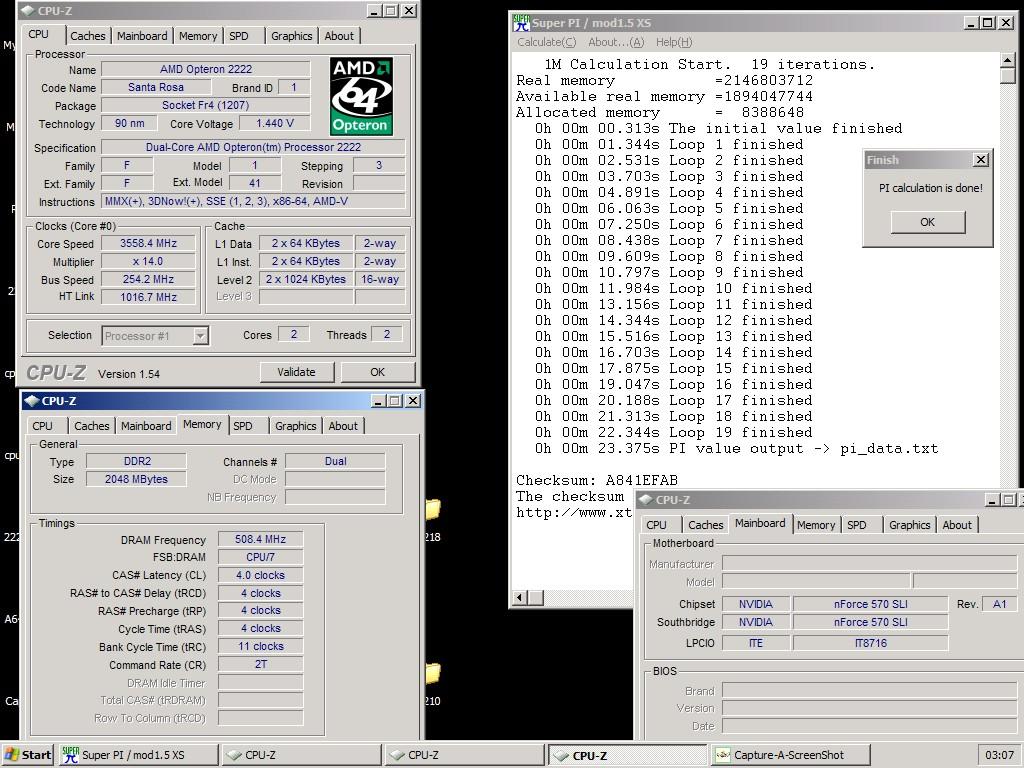Viewport: 1024px width, 768px height.
Task: Select About tab in mainboard CPU-Z window
Action: click(957, 525)
